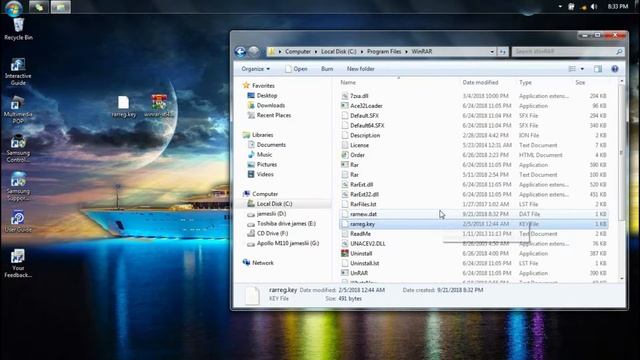
Task: Open Samsung Control desktop icon
Action: 18,149
